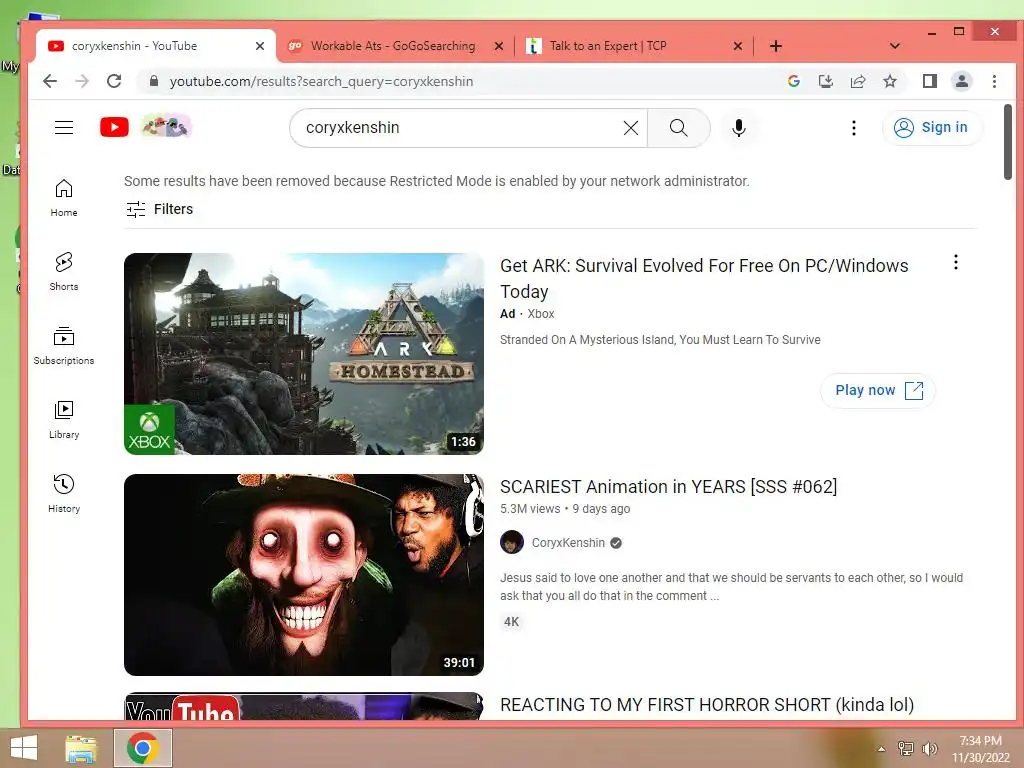Viewport: 1024px width, 768px height.
Task: Click the install app icon in address bar
Action: point(825,81)
